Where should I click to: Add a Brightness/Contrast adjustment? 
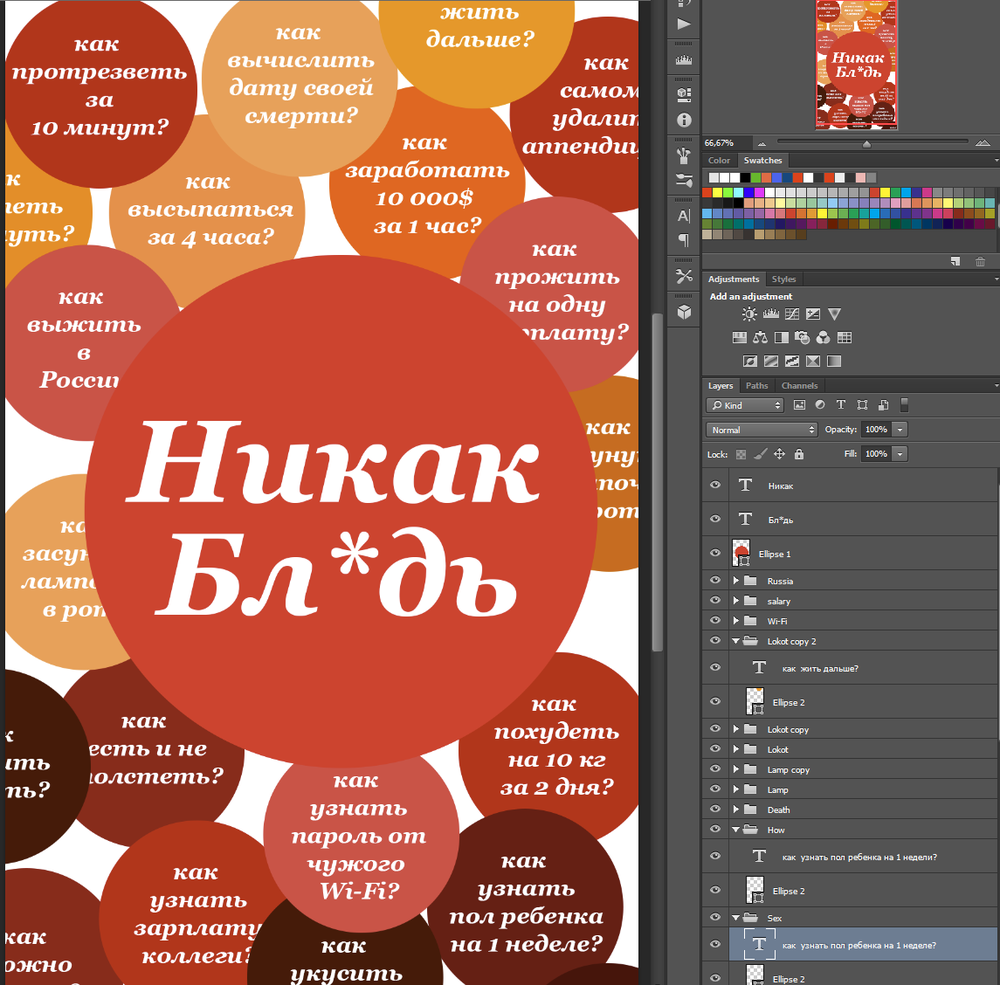click(x=750, y=314)
